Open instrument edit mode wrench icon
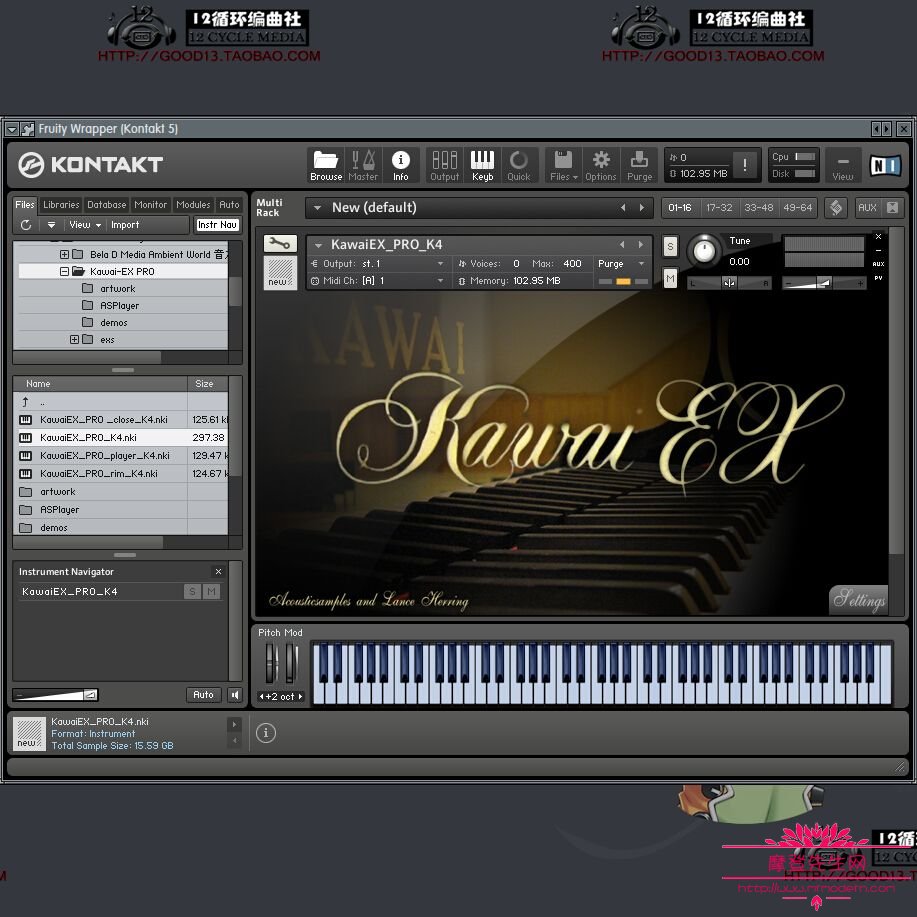The width and height of the screenshot is (917, 917). point(279,243)
